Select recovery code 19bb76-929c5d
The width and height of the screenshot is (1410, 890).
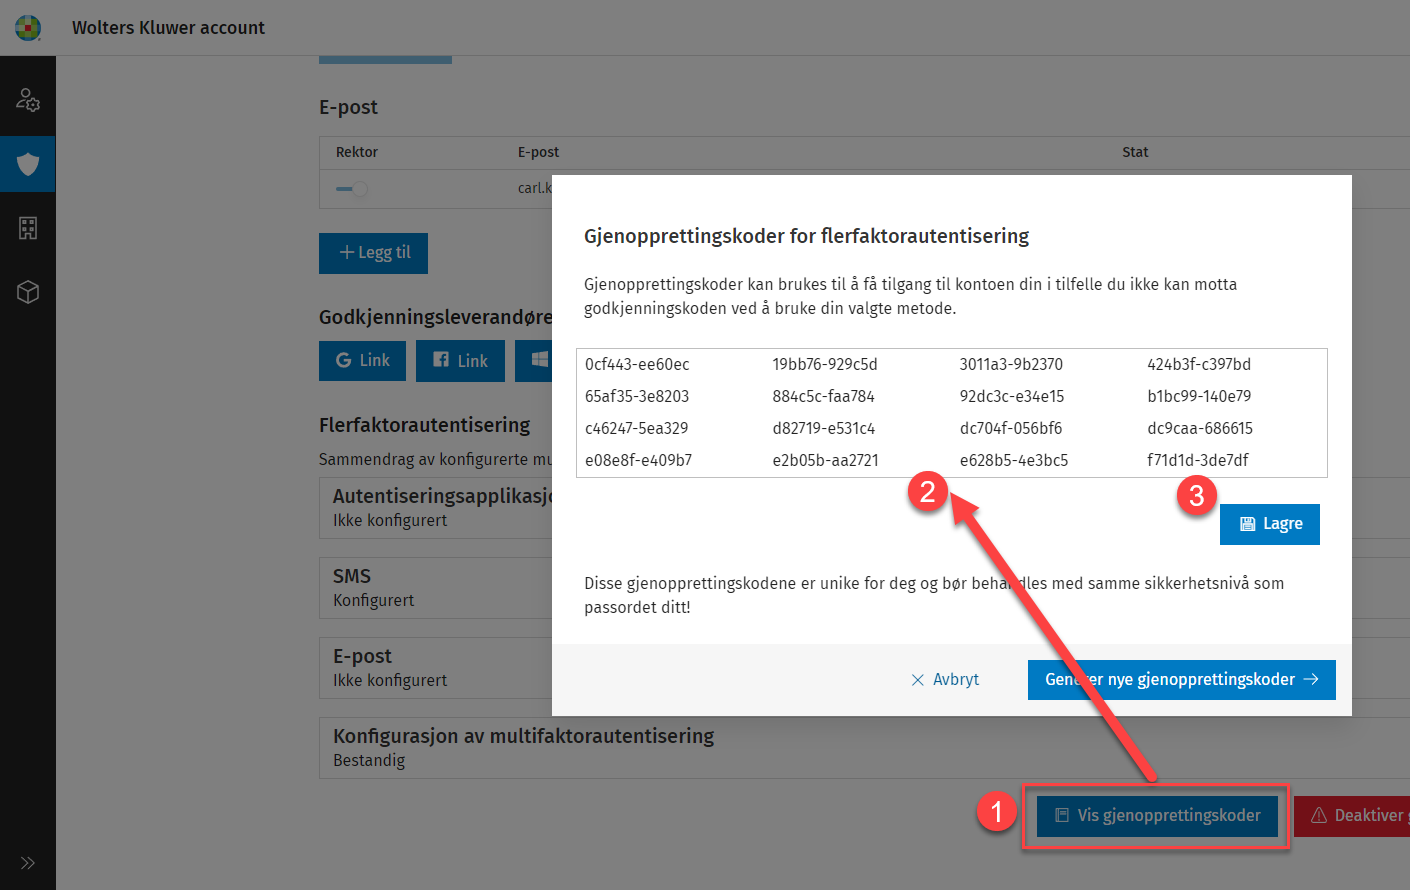(825, 364)
